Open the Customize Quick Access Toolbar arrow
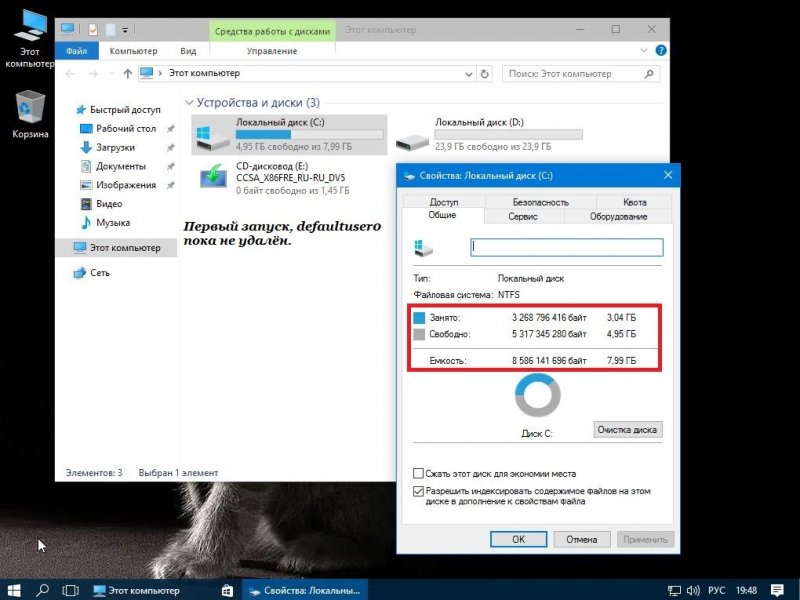 click(125, 30)
